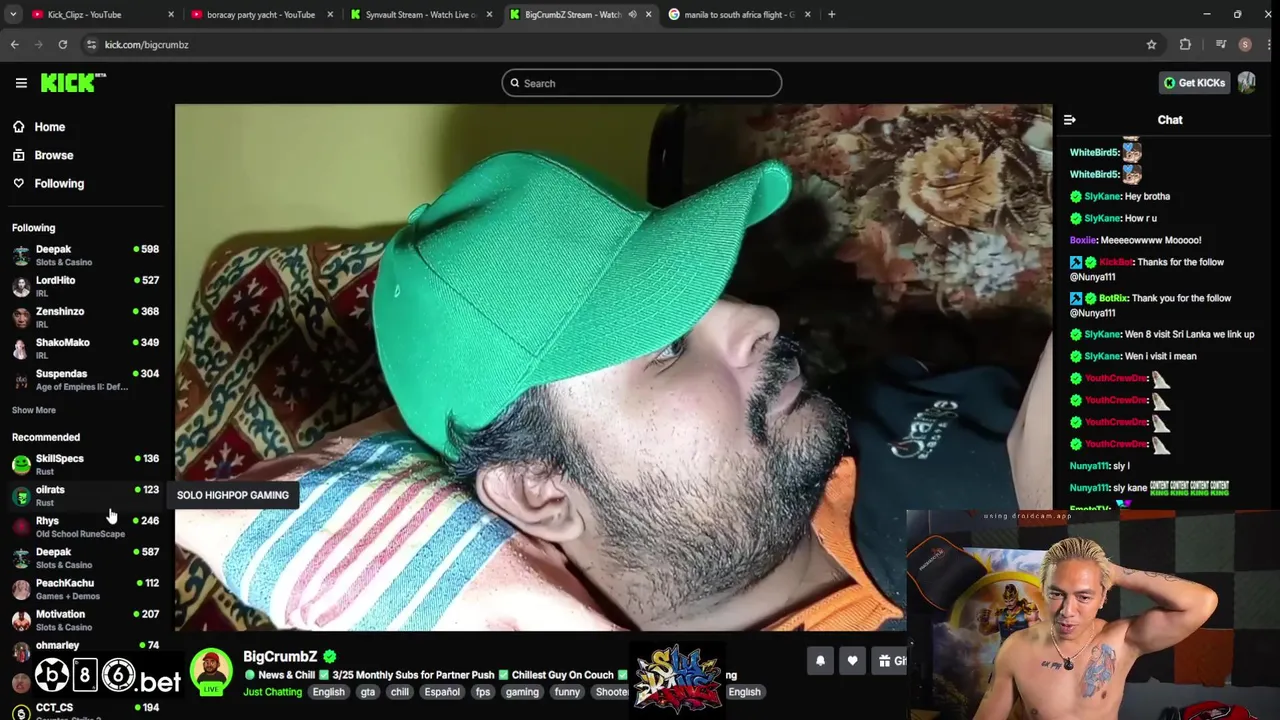1280x720 pixels.
Task: Switch to manila to south africa flight tab
Action: click(740, 14)
